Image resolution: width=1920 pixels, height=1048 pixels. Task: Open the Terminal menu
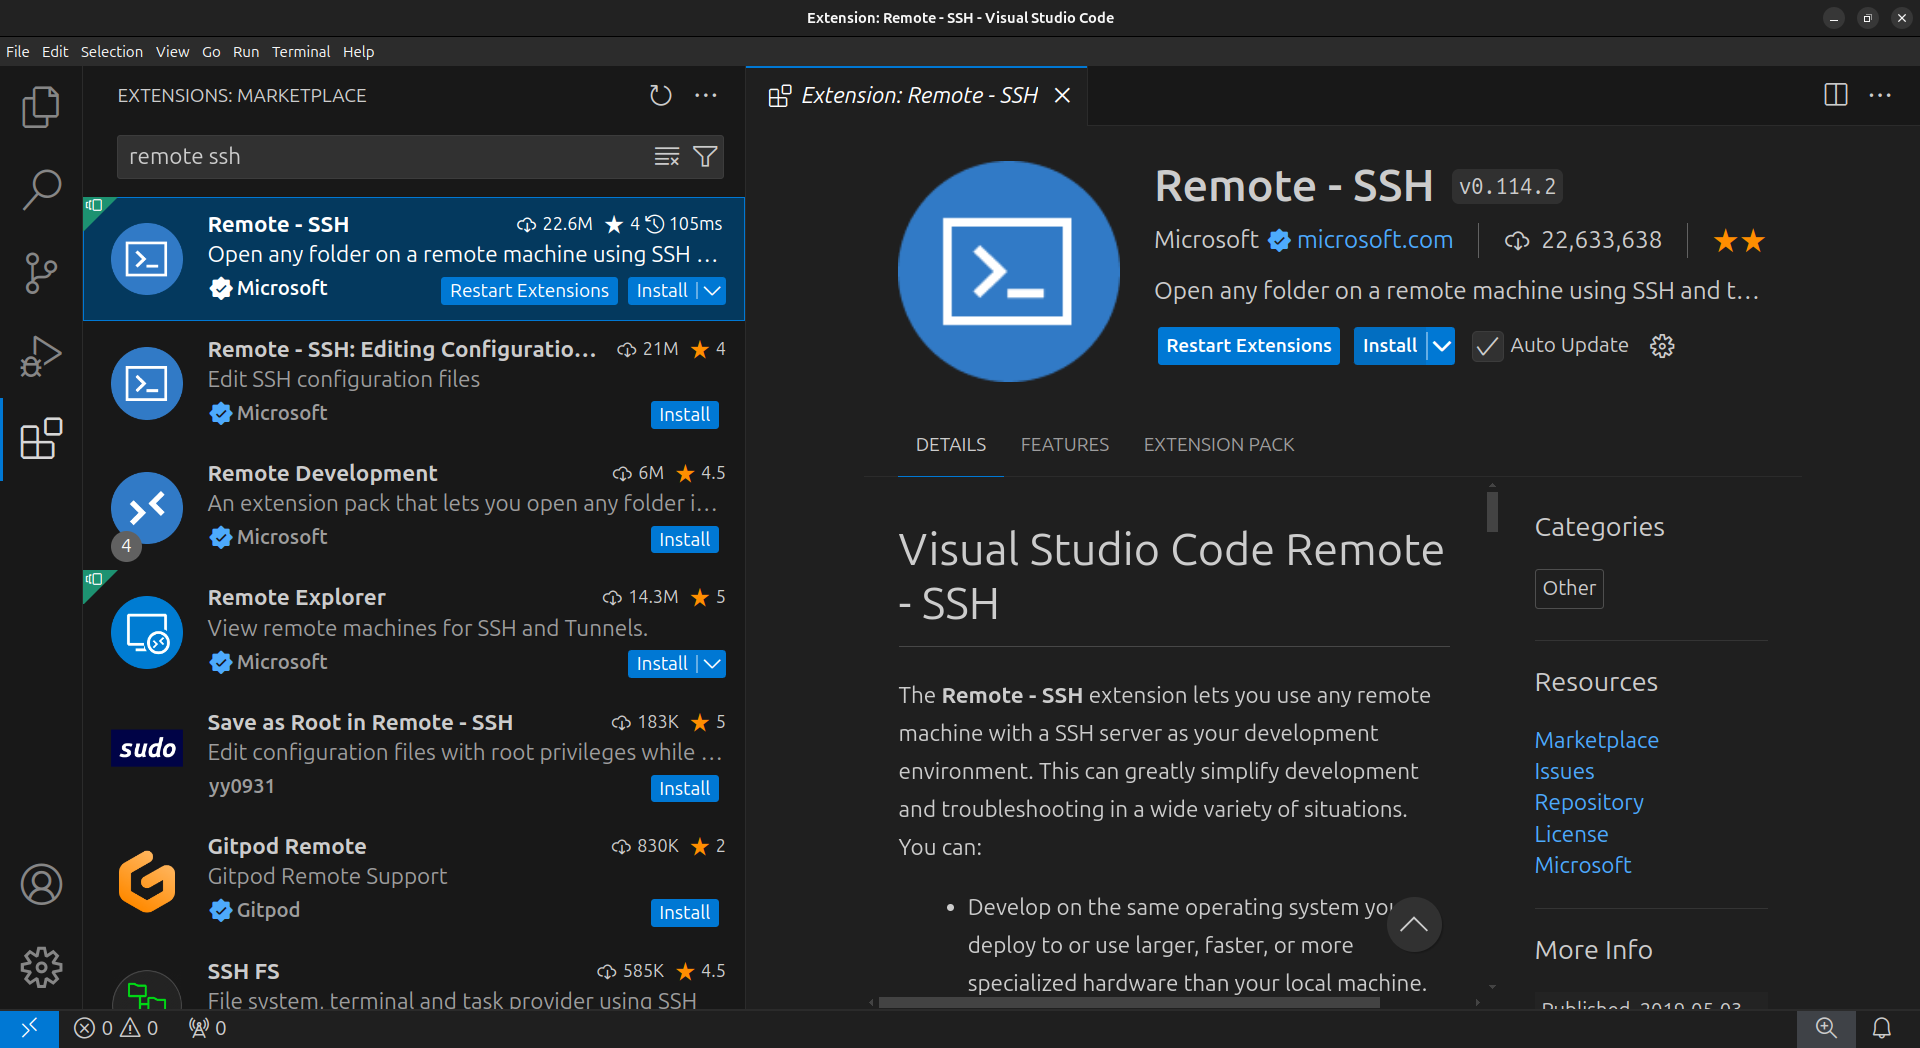tap(300, 52)
